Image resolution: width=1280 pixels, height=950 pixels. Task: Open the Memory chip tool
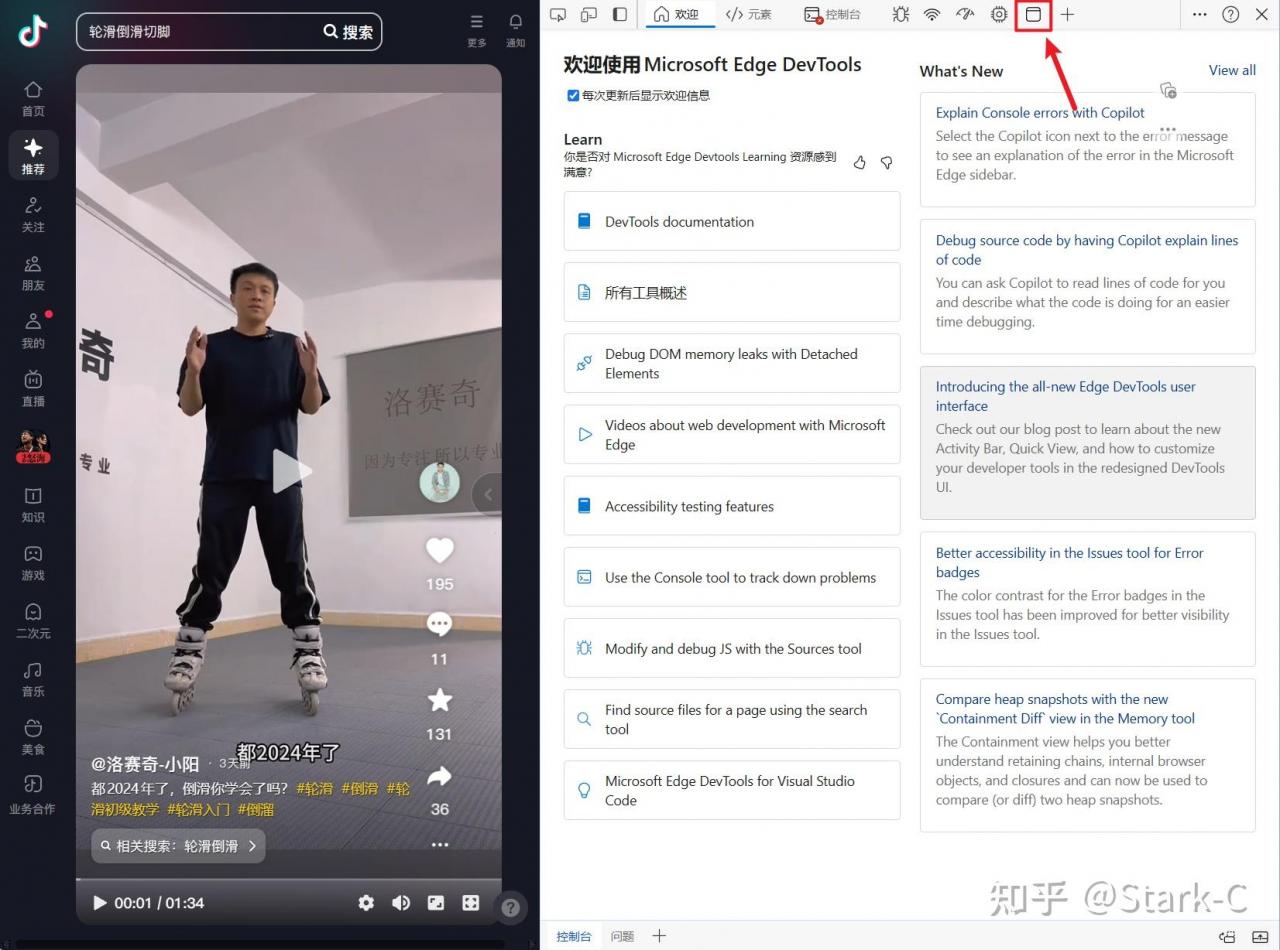[x=999, y=14]
